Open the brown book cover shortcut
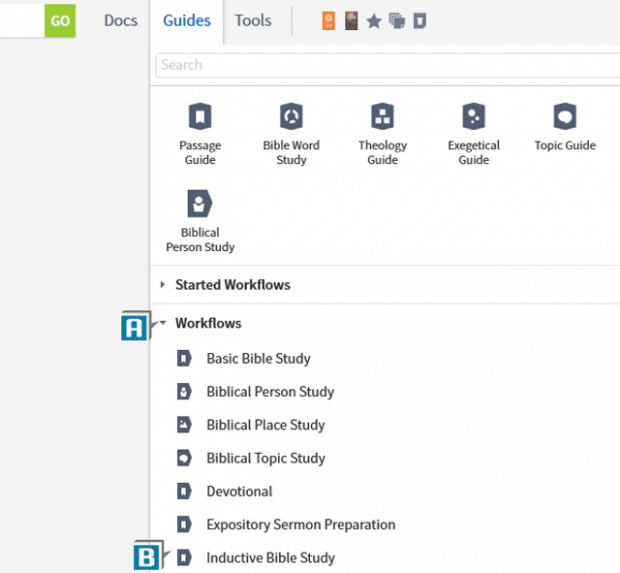The width and height of the screenshot is (620, 573). [x=351, y=21]
